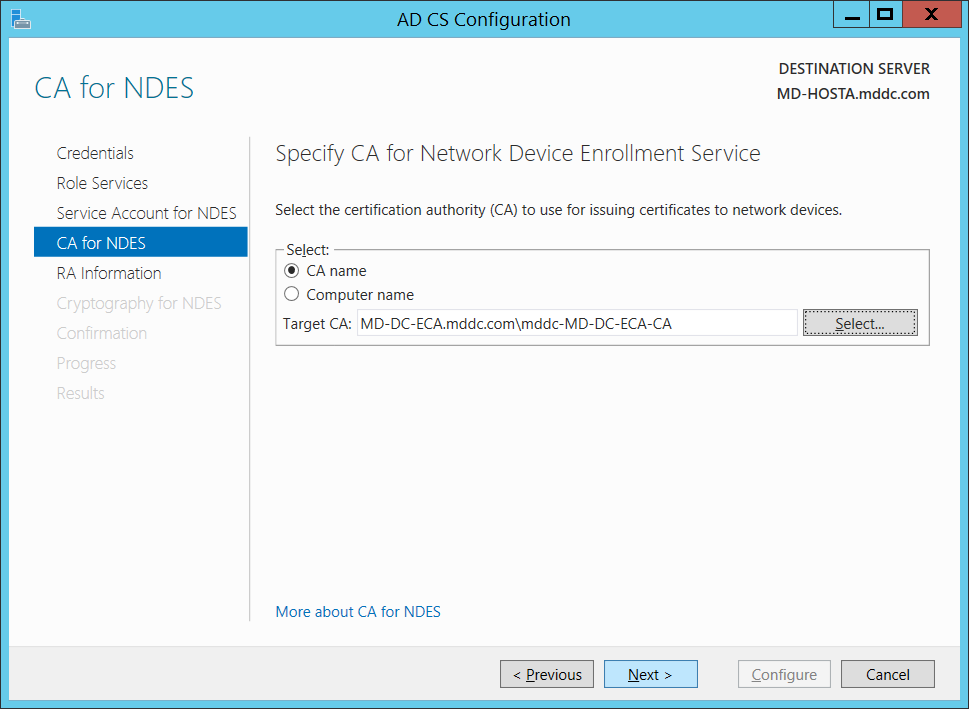
Task: Click the Cryptography for NDES step
Action: pyautogui.click(x=139, y=303)
